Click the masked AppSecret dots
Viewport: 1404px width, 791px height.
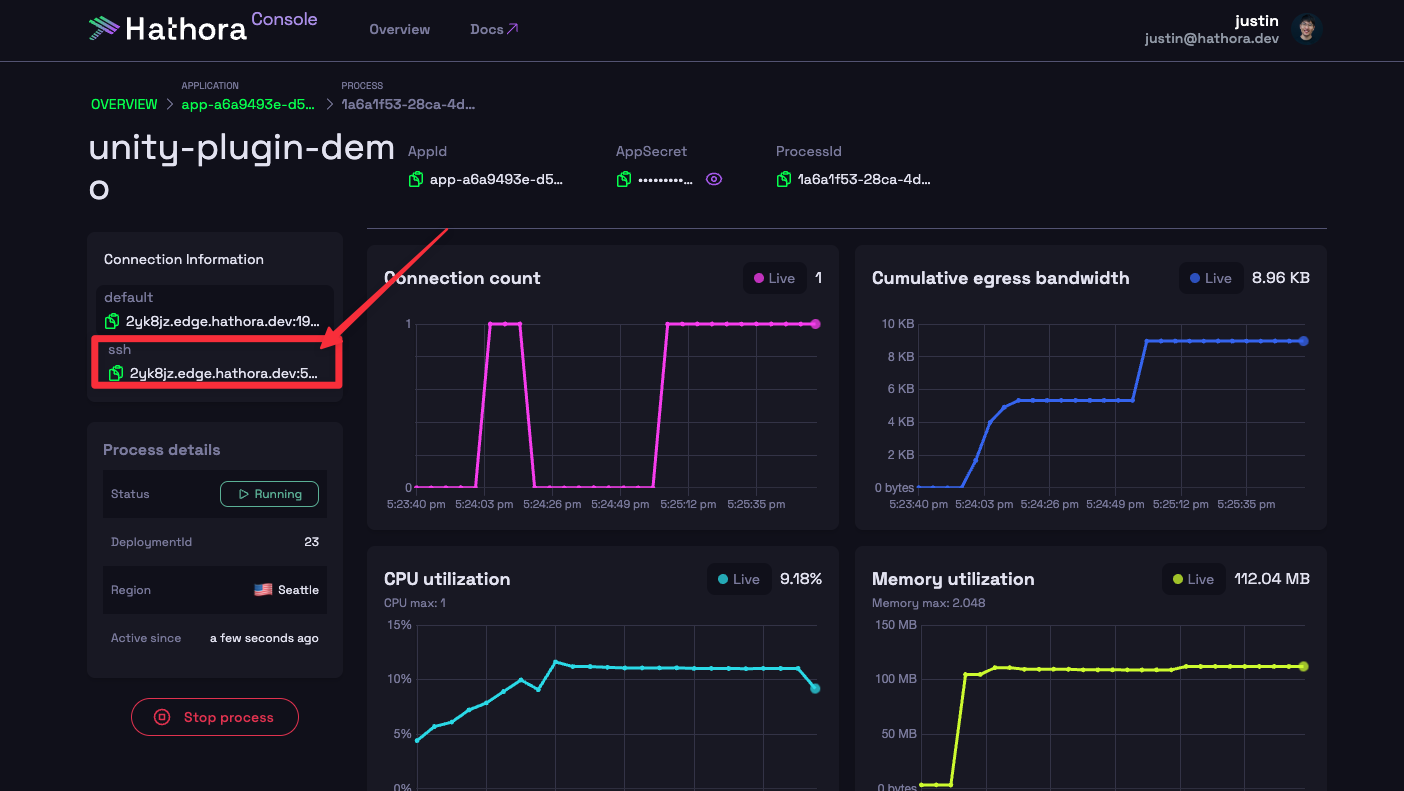click(666, 181)
